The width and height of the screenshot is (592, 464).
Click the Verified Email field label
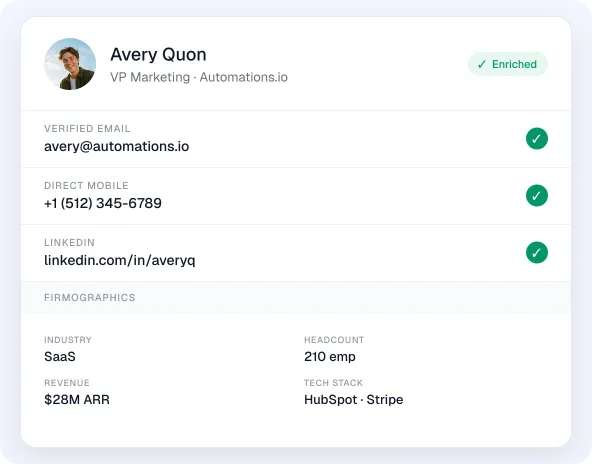pyautogui.click(x=87, y=129)
